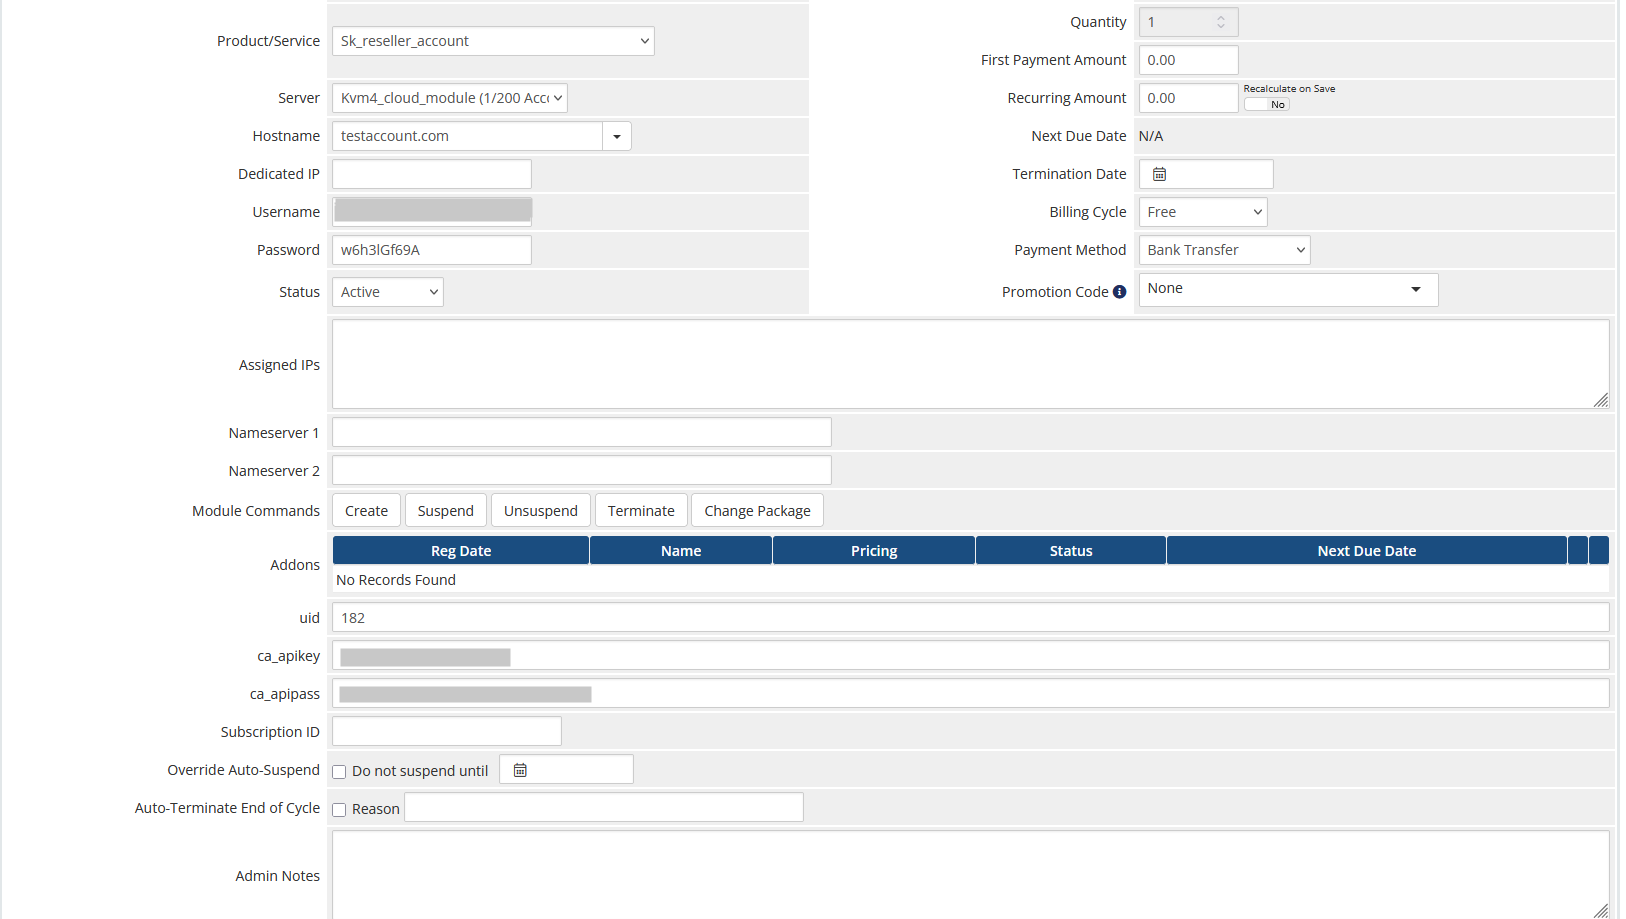
Task: Toggle the Recalculate on Save switch
Action: (x=1266, y=104)
